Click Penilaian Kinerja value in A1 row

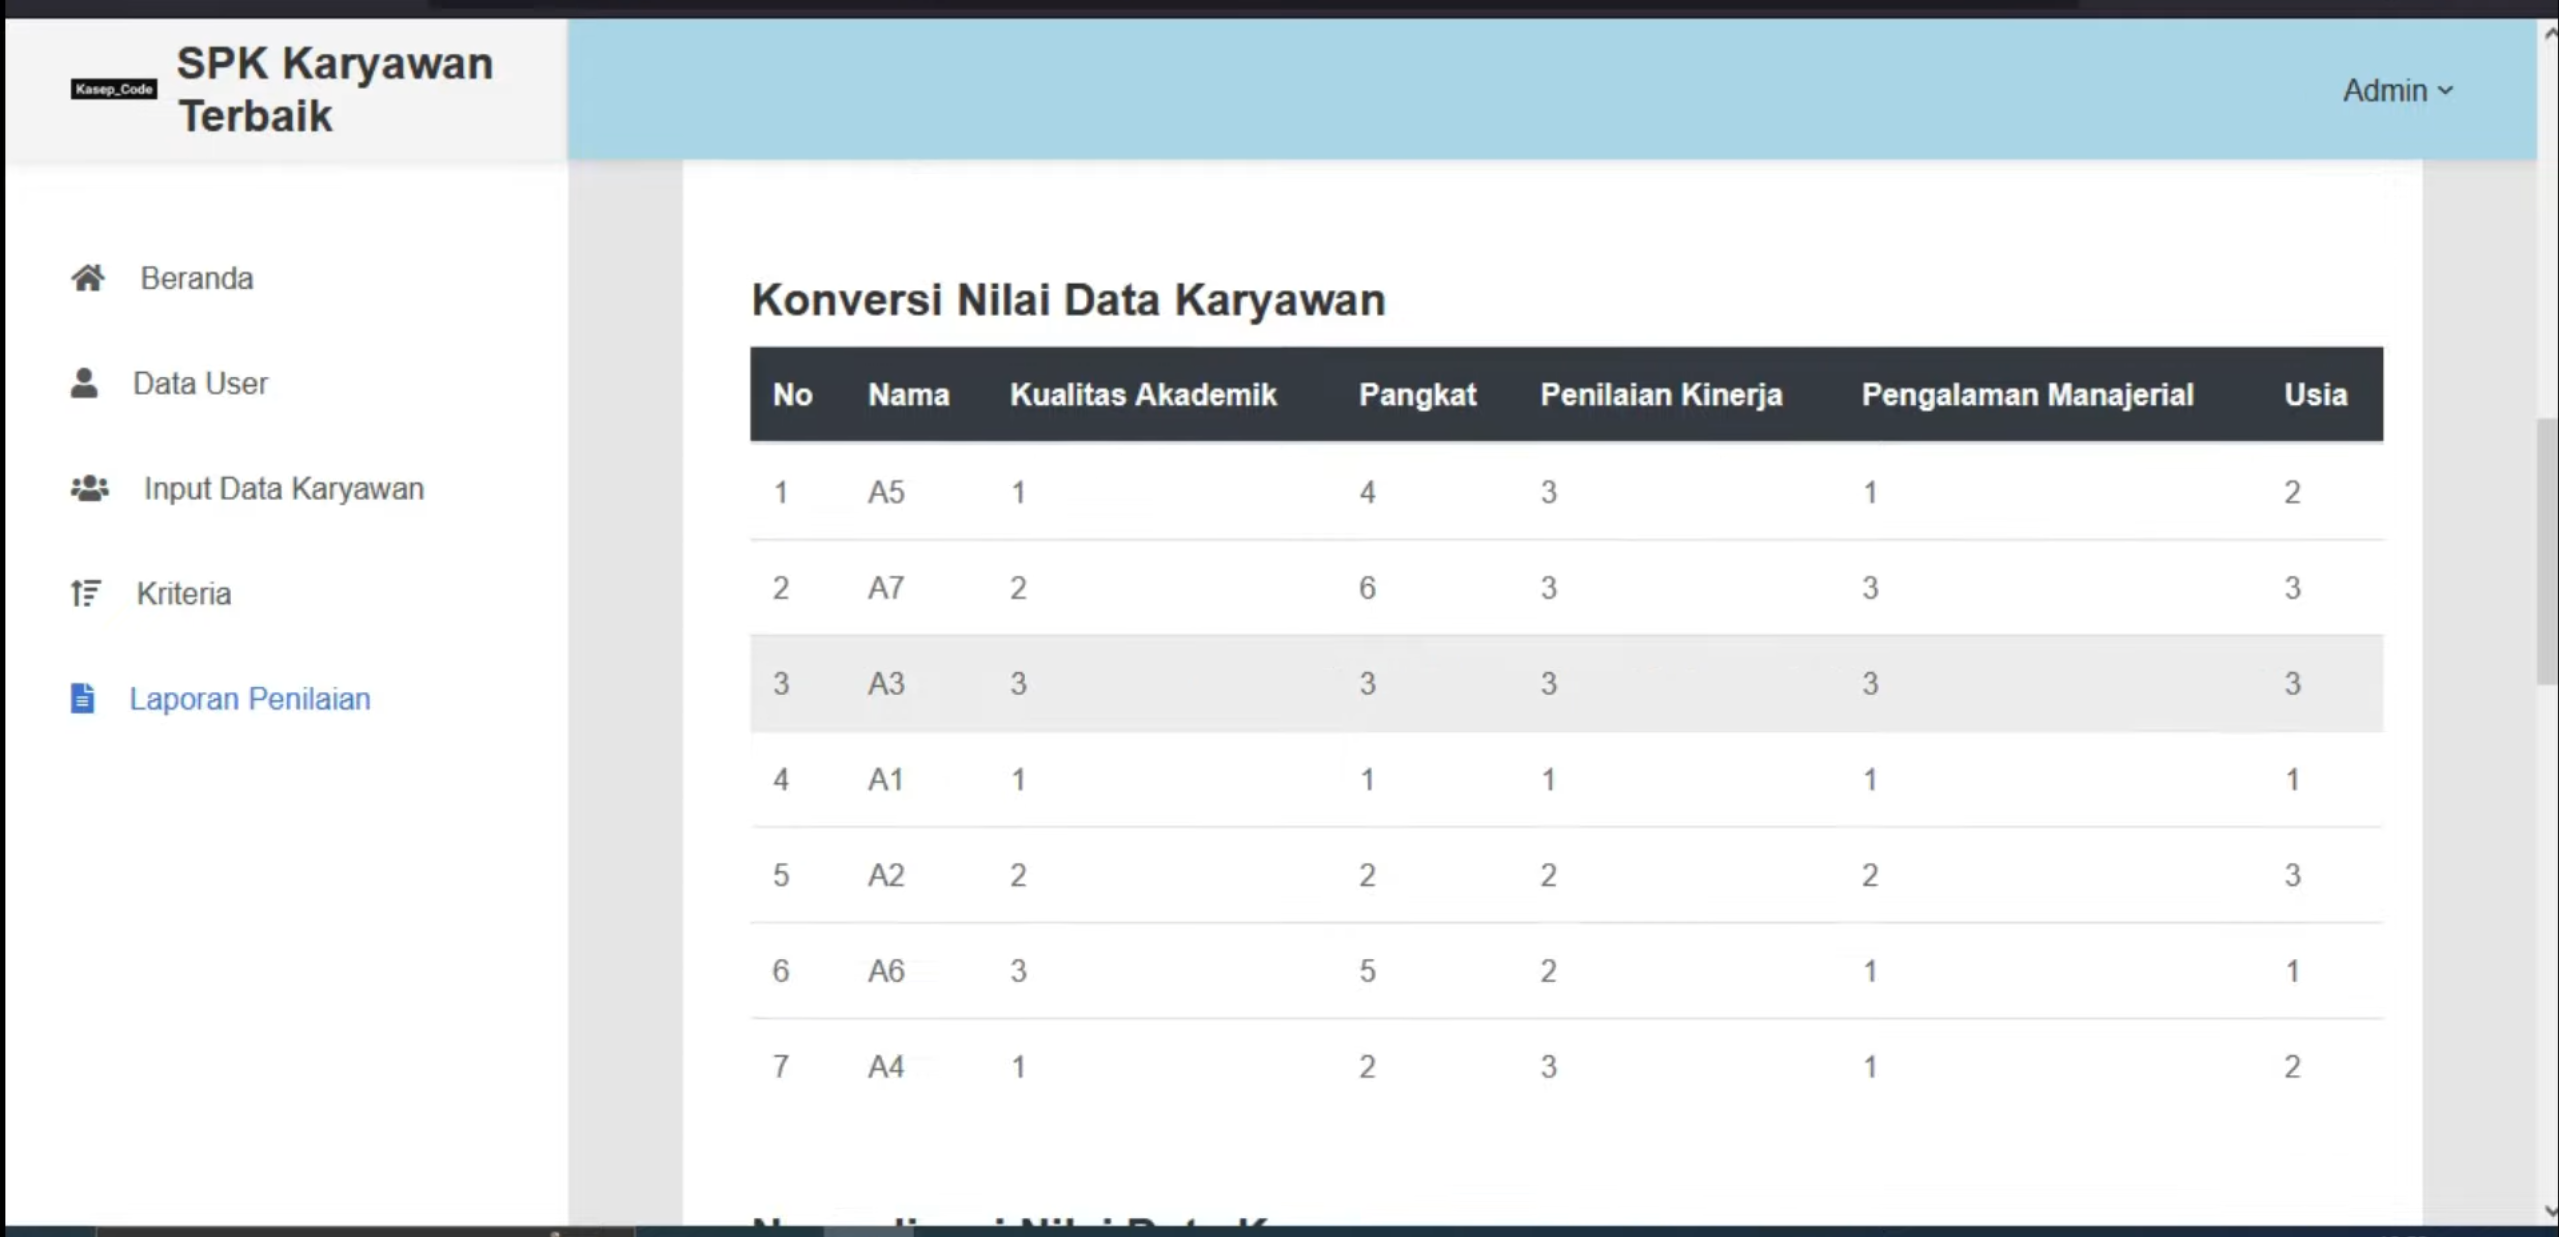click(1548, 780)
